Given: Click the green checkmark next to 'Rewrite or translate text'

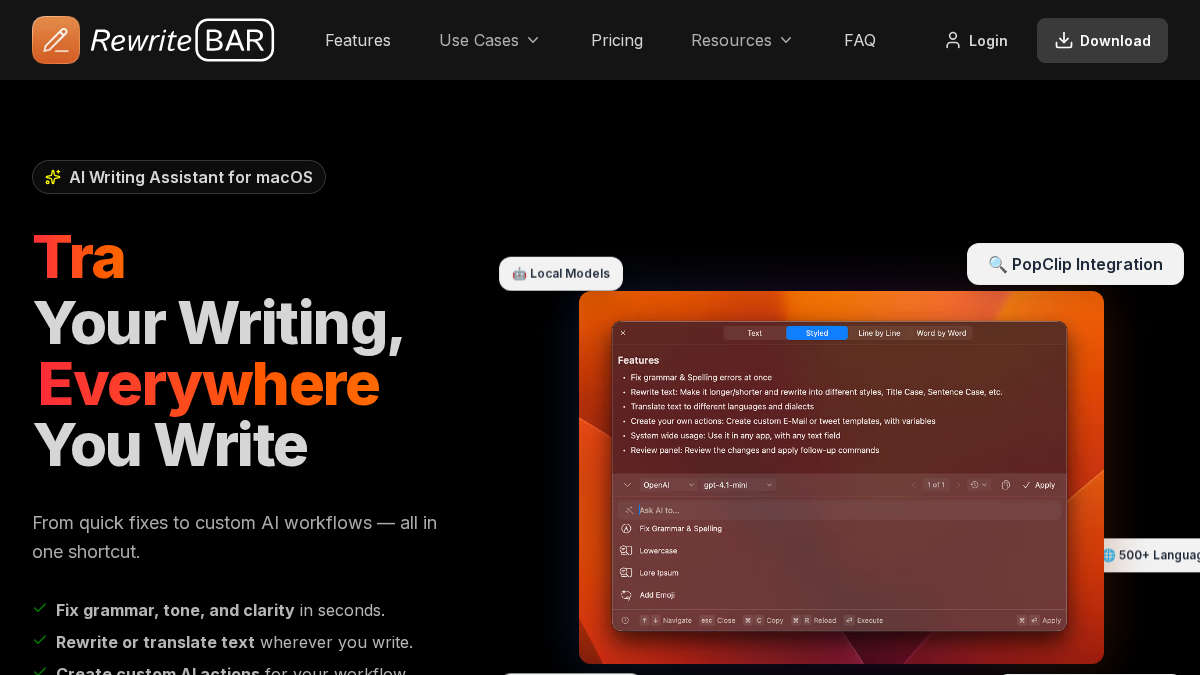Looking at the screenshot, I should pos(40,640).
